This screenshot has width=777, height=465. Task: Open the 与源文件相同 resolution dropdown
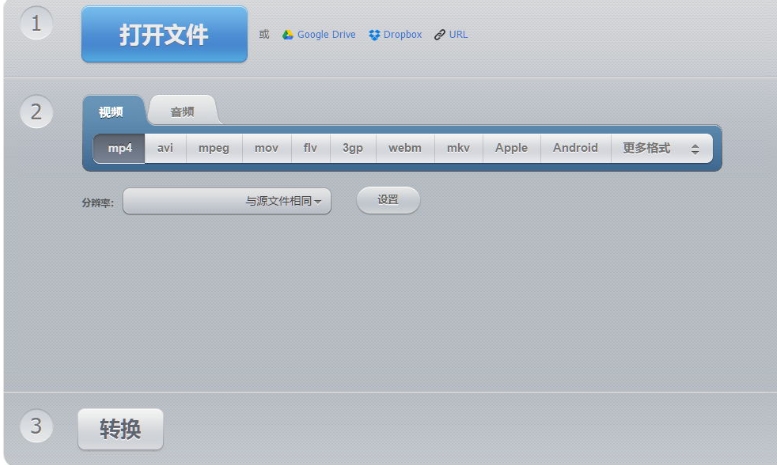[x=227, y=201]
